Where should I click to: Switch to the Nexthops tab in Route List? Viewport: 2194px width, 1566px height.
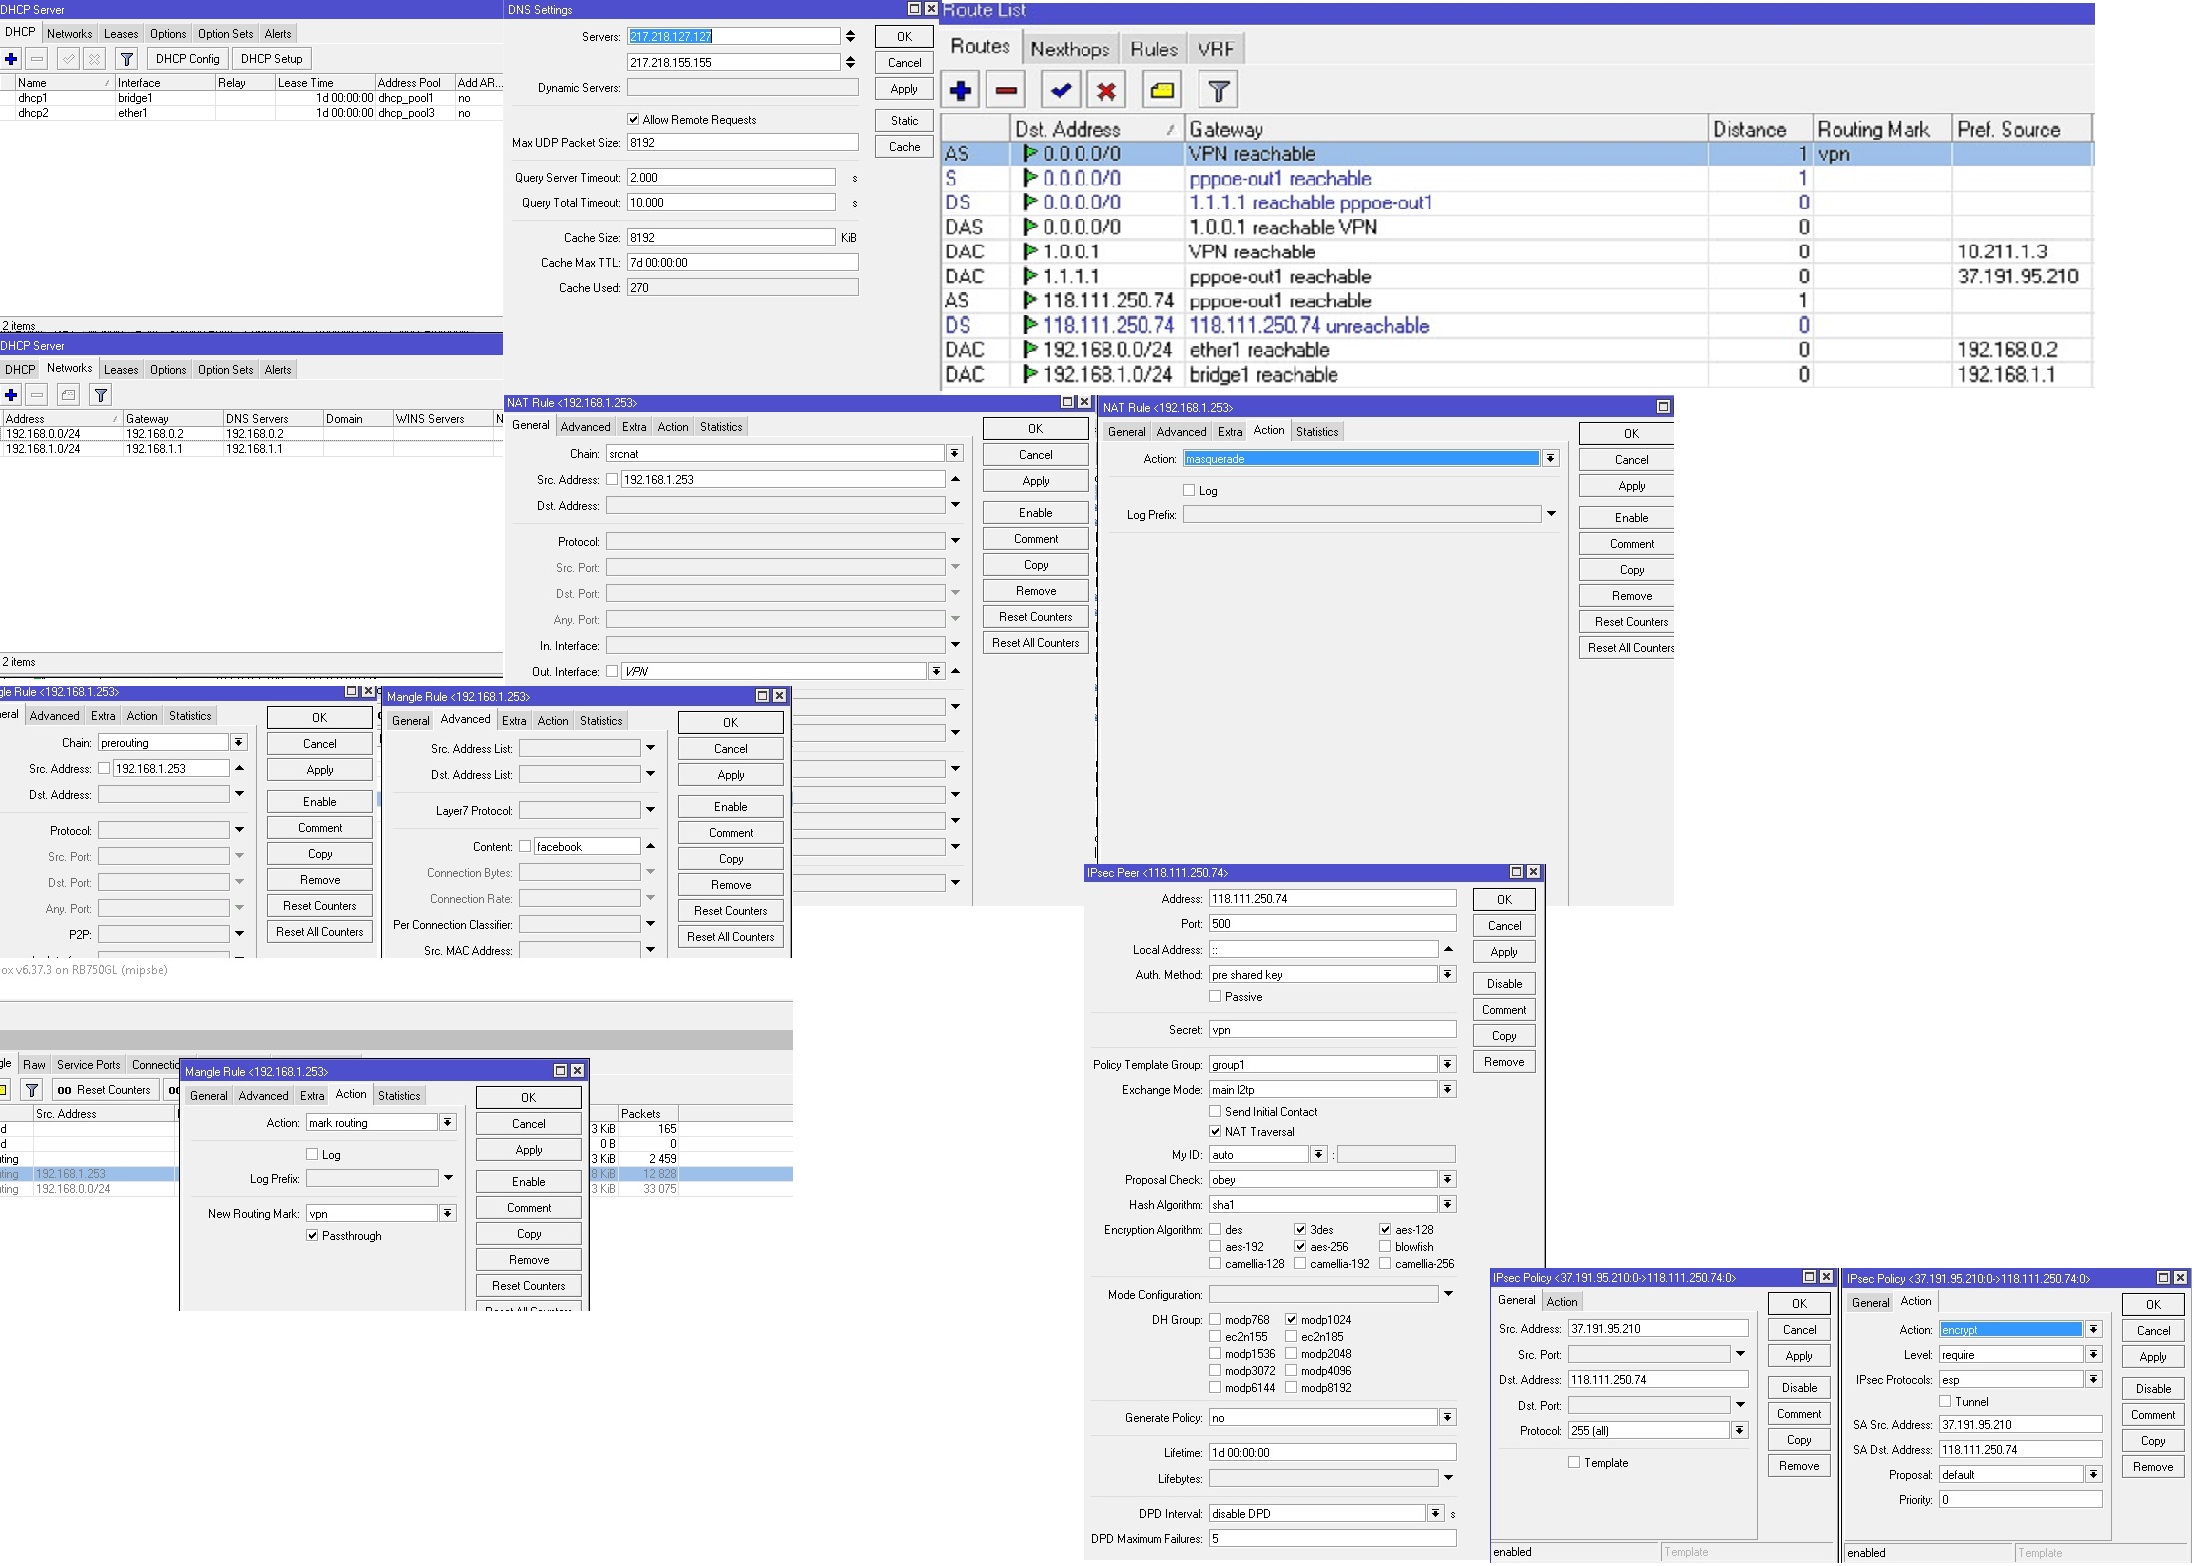[x=1069, y=49]
